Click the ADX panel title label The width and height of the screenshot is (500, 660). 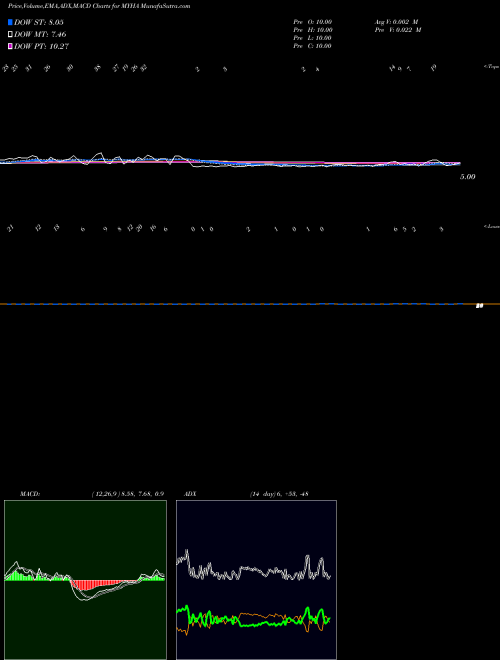(x=190, y=494)
